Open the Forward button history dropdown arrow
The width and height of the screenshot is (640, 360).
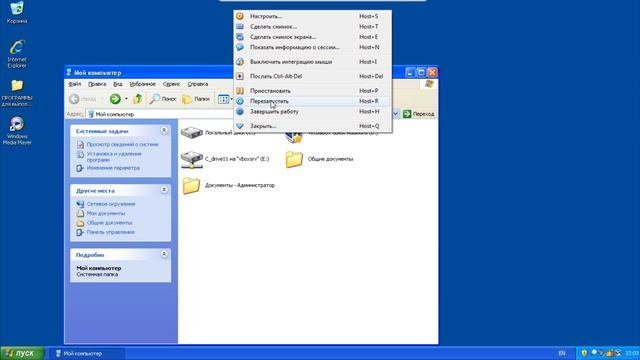[126, 99]
